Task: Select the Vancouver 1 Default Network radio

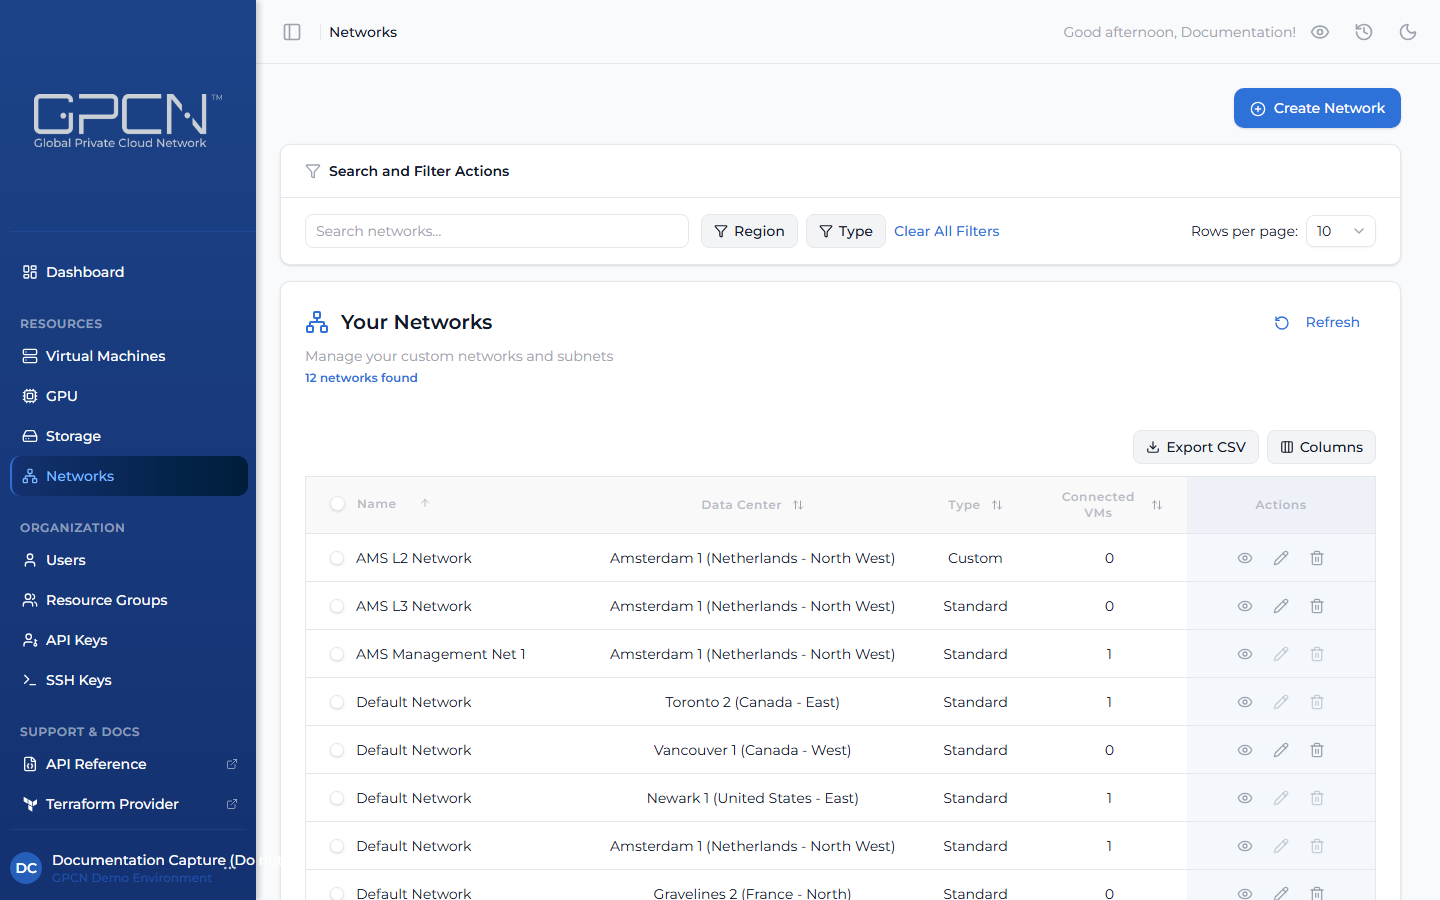Action: [337, 750]
